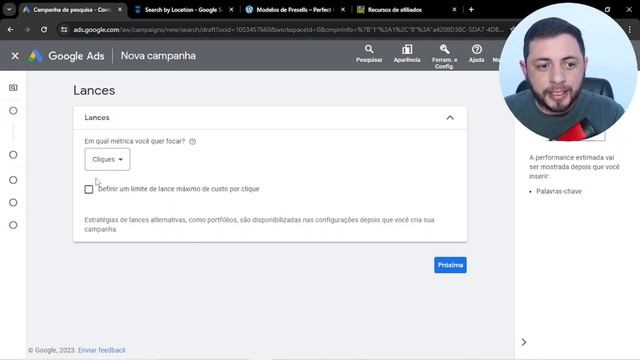Select the third step circle in the left stepper
640x360 pixels.
coord(13,180)
